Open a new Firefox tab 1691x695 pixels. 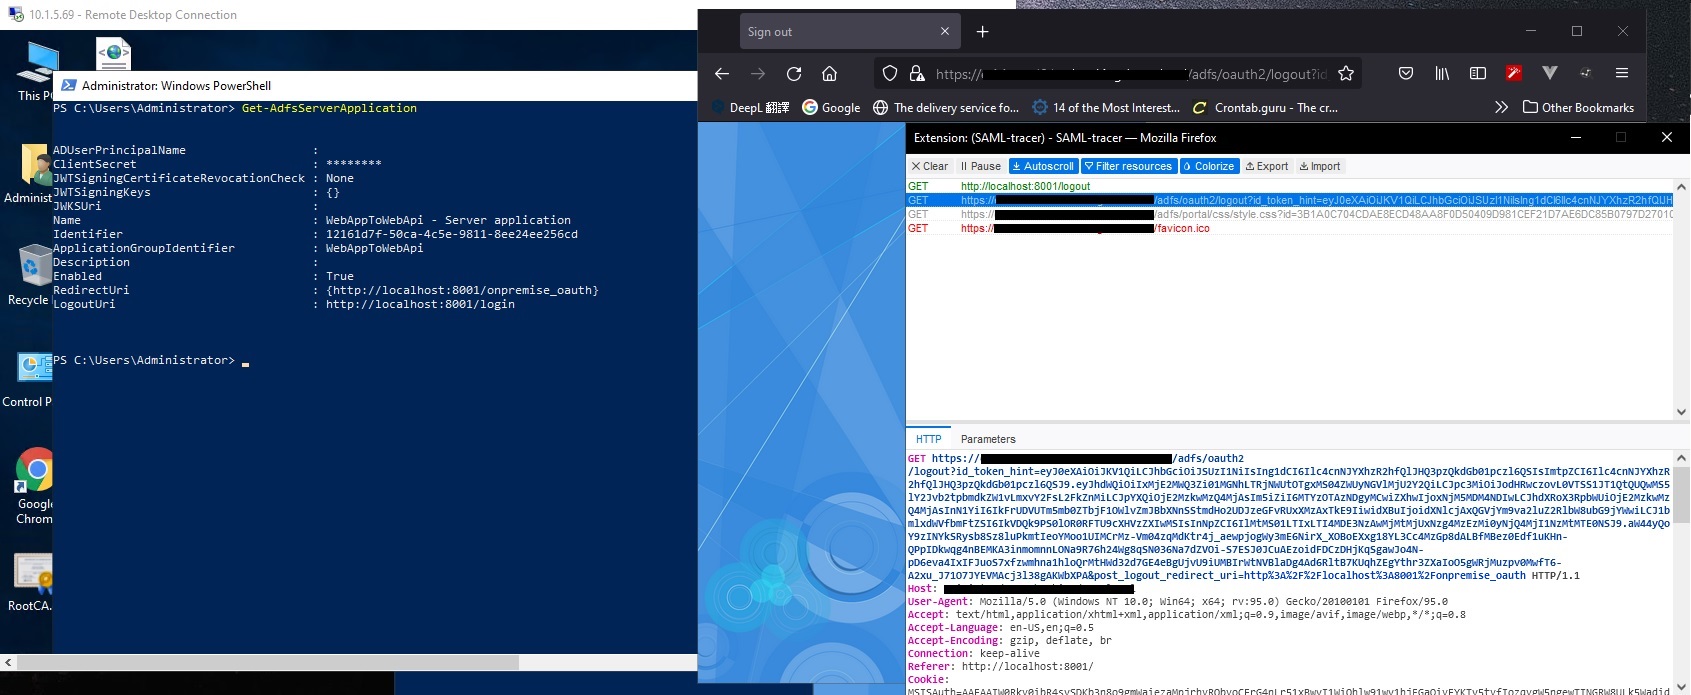click(x=982, y=32)
